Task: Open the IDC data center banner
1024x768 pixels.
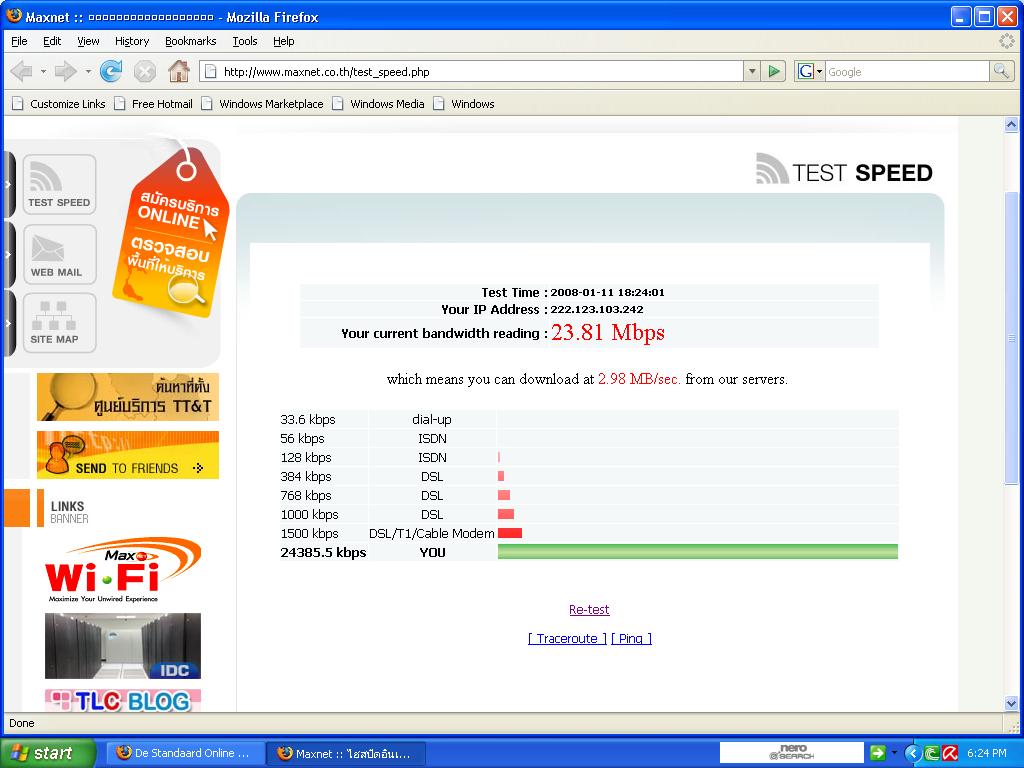Action: point(123,646)
